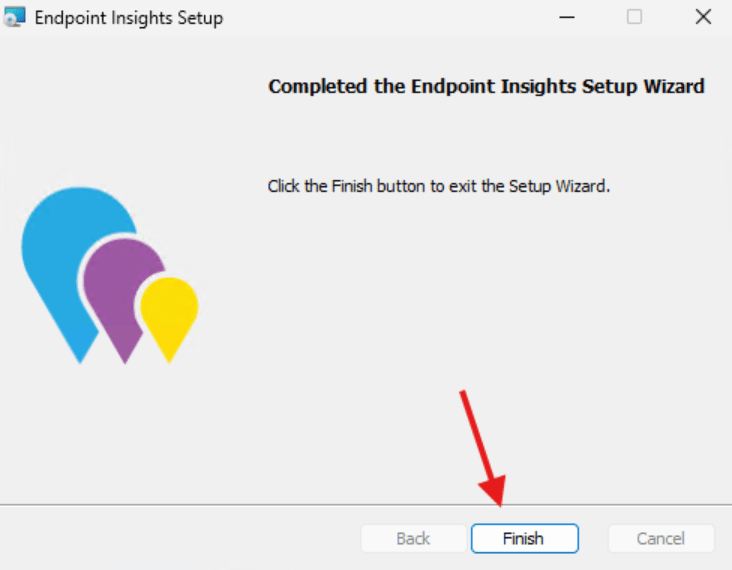Viewport: 732px width, 570px height.
Task: Click the greyed-out maximize window button
Action: [x=634, y=18]
